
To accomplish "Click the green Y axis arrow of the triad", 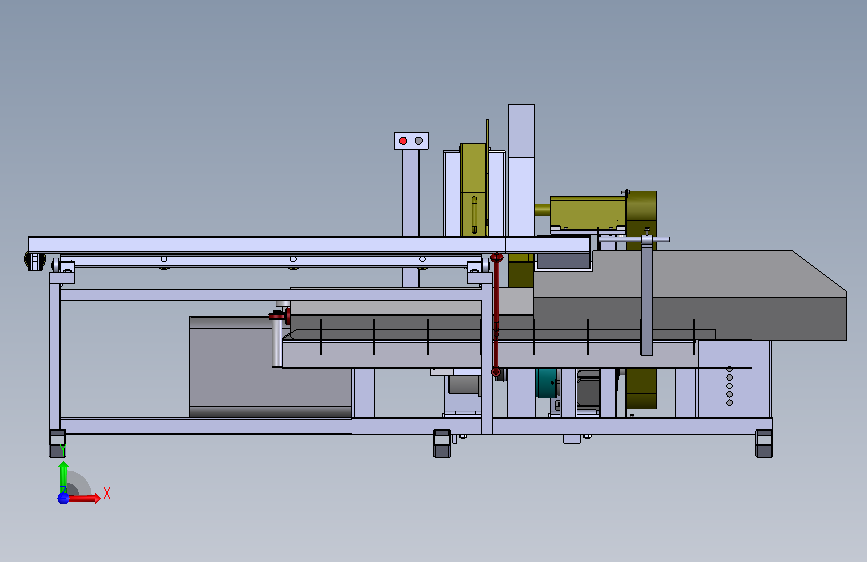I will (64, 477).
